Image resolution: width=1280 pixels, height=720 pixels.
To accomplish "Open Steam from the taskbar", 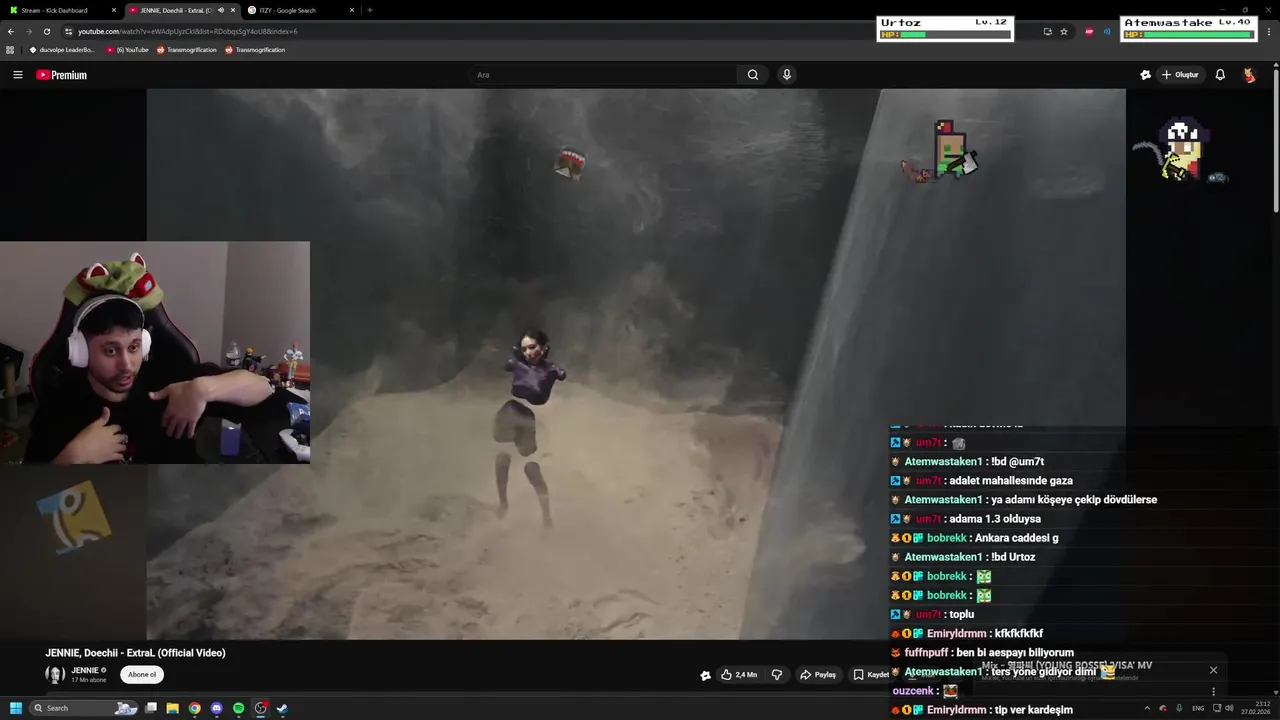I will coord(282,708).
